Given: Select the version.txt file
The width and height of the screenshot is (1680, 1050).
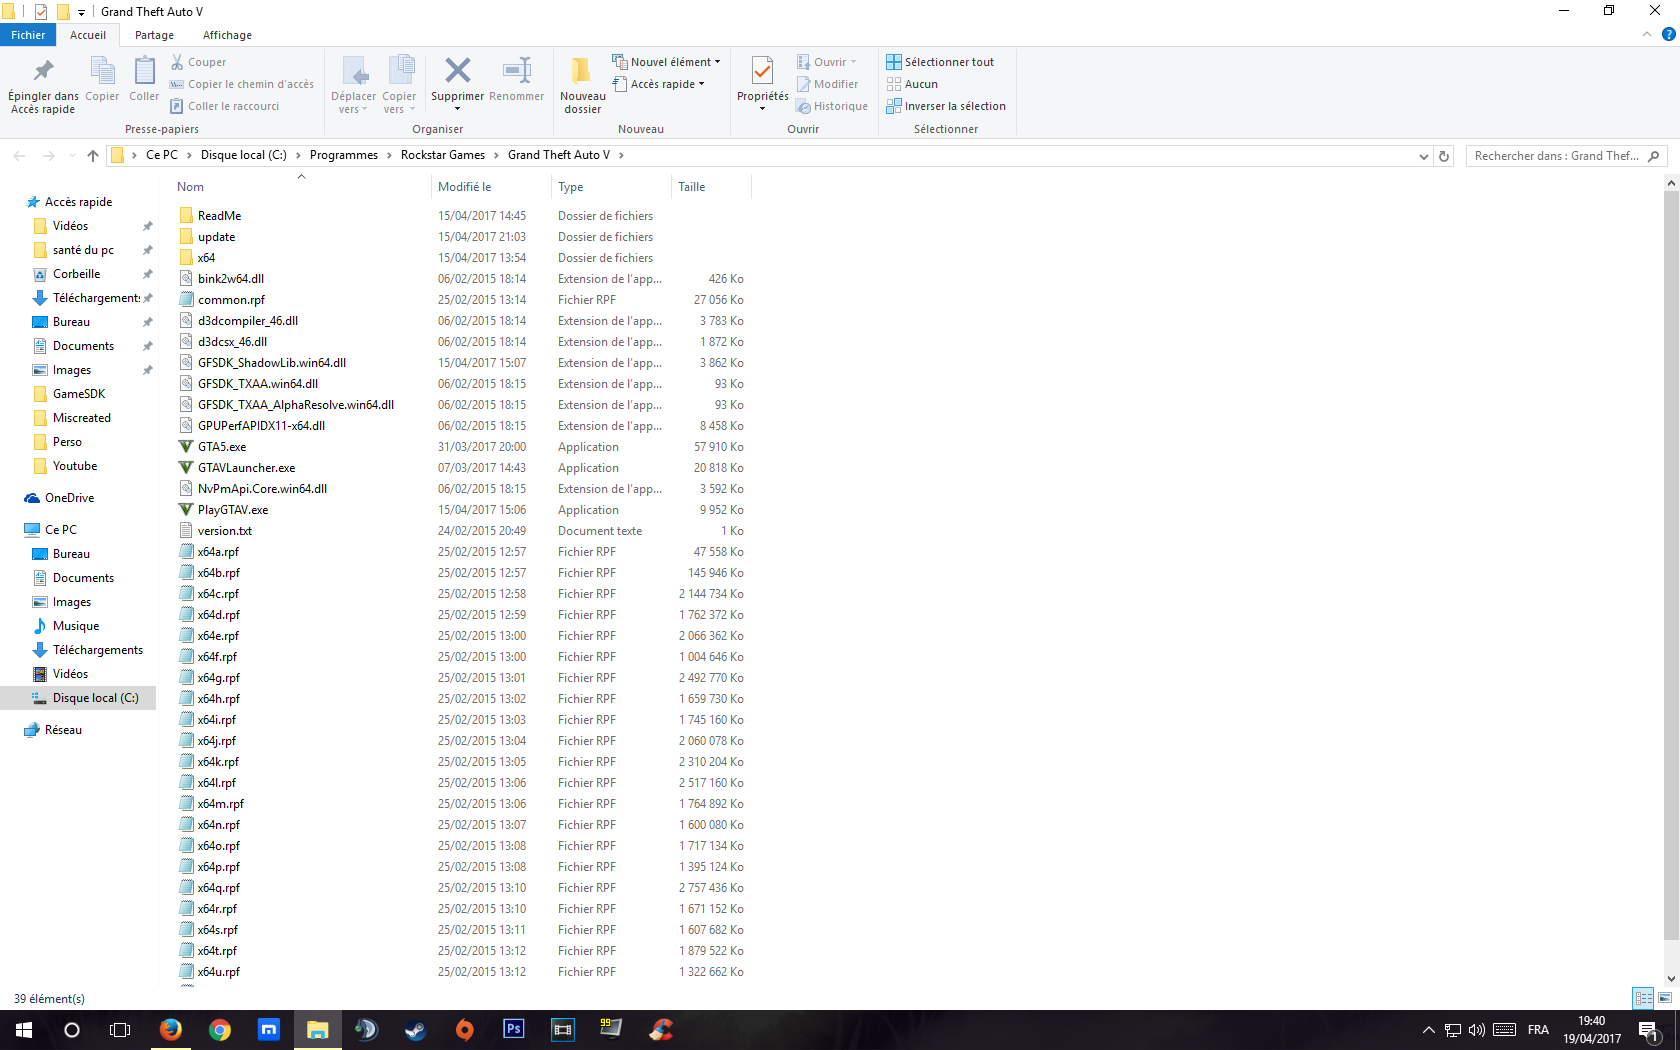Looking at the screenshot, I should 224,531.
